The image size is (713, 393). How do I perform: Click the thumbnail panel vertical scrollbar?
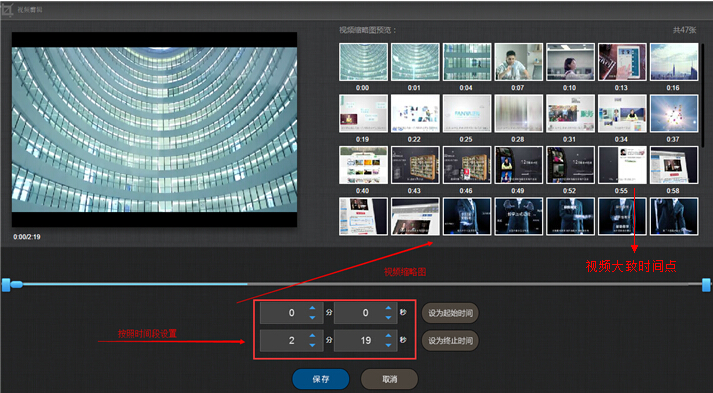(x=703, y=96)
